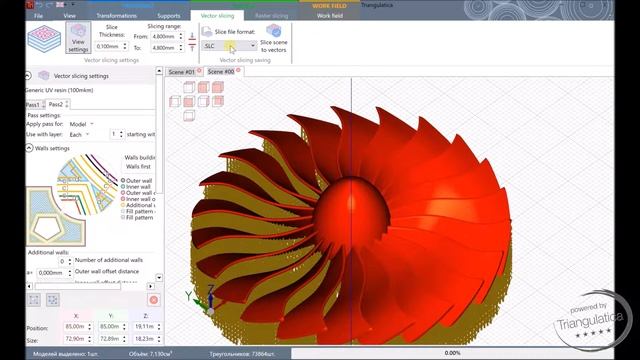640x360 pixels.
Task: Close the Scene #00 tab
Action: tap(238, 70)
